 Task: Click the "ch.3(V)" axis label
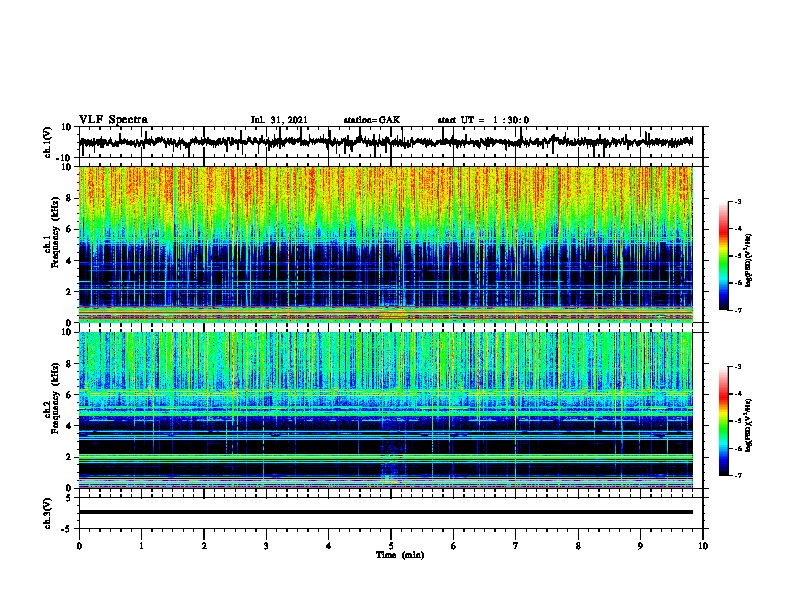[48, 513]
